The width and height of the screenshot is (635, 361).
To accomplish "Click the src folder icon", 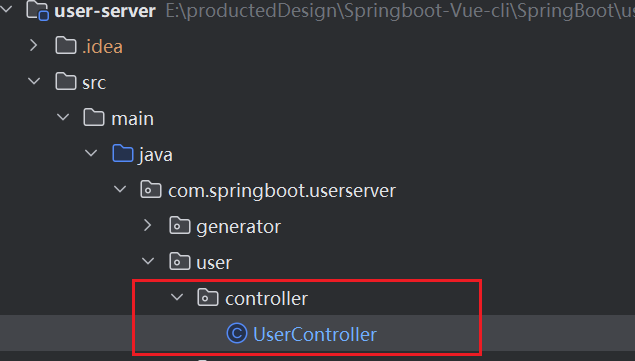I will coord(66,81).
